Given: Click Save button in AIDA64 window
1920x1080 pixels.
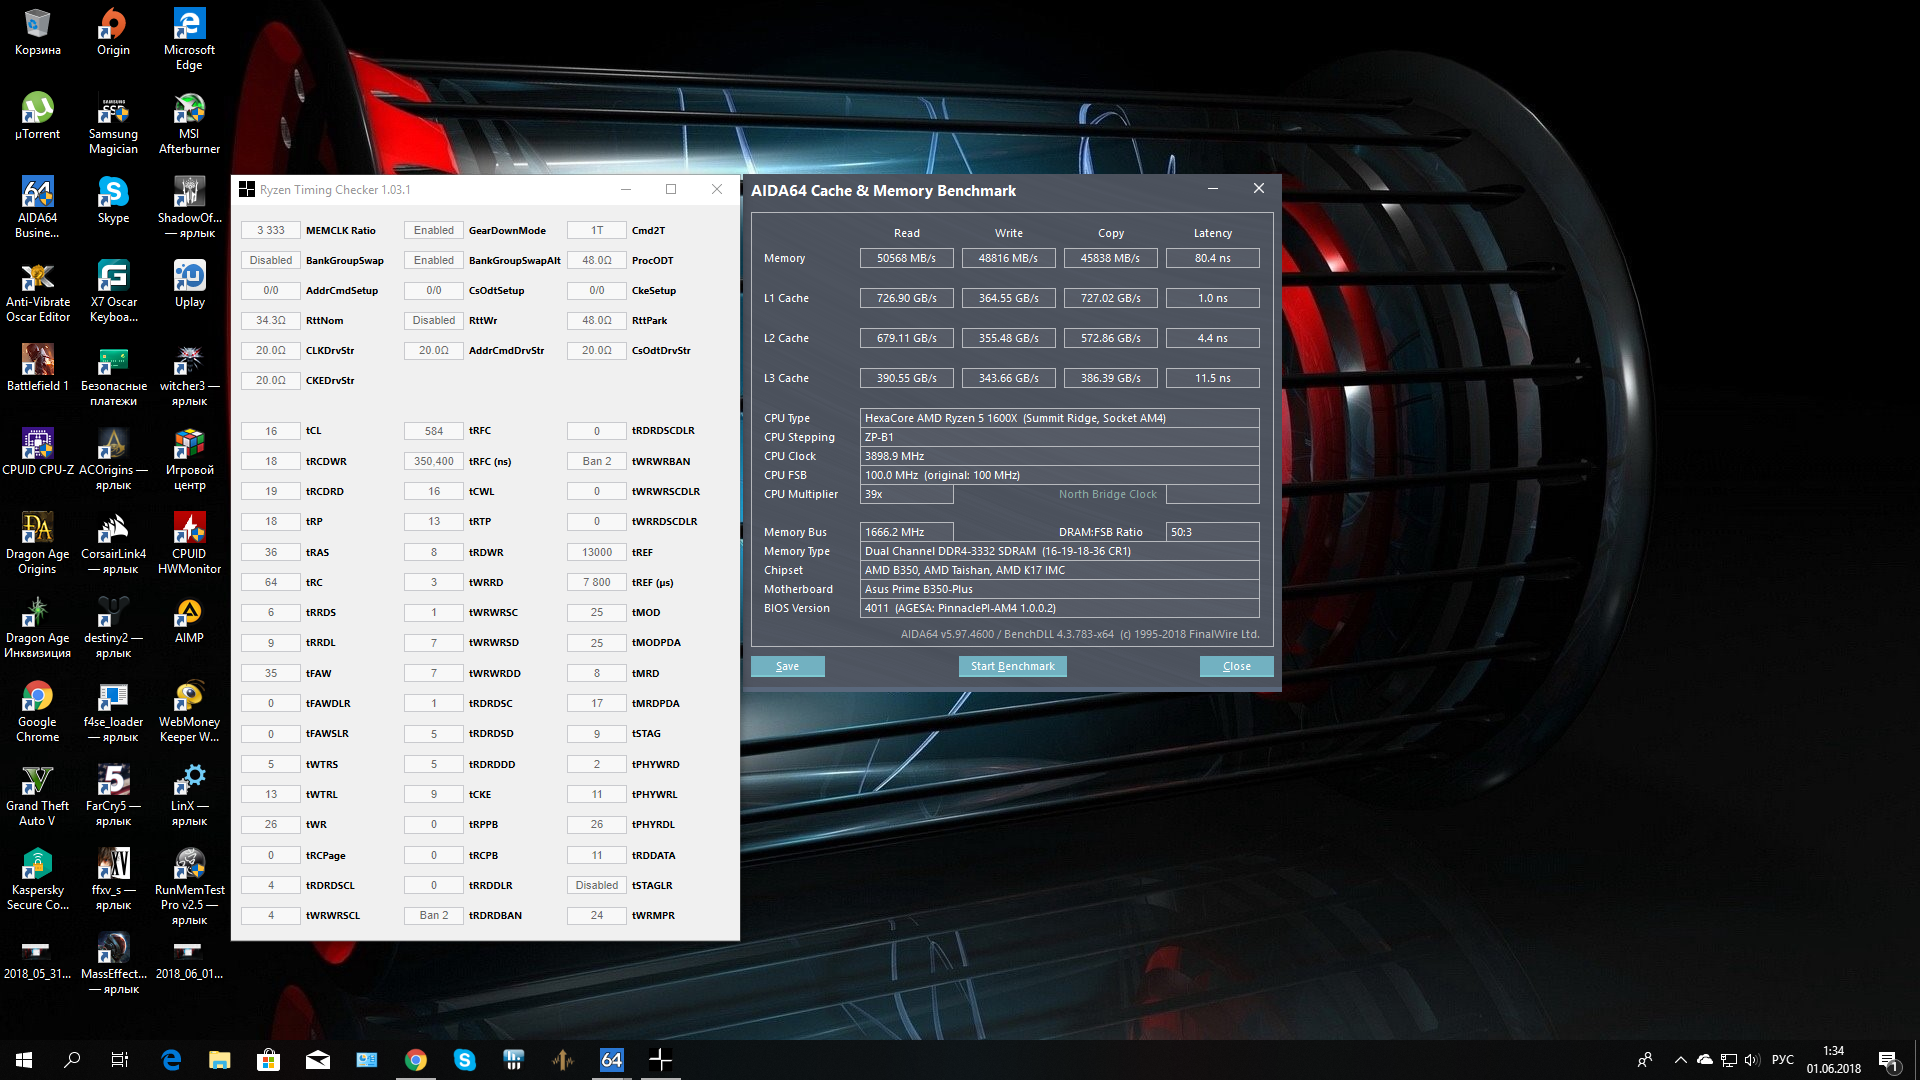Looking at the screenshot, I should pyautogui.click(x=787, y=666).
